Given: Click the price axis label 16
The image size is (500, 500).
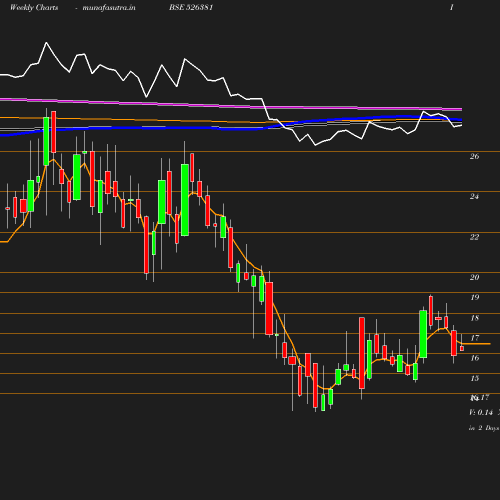Looking at the screenshot, I should pos(474,358).
